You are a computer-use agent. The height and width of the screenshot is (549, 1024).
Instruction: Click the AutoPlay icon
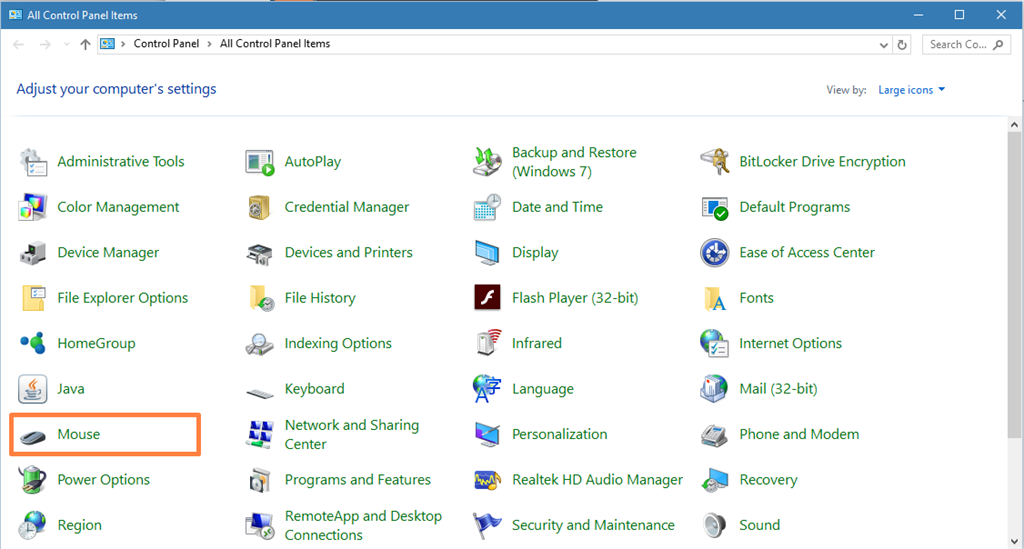pyautogui.click(x=260, y=162)
